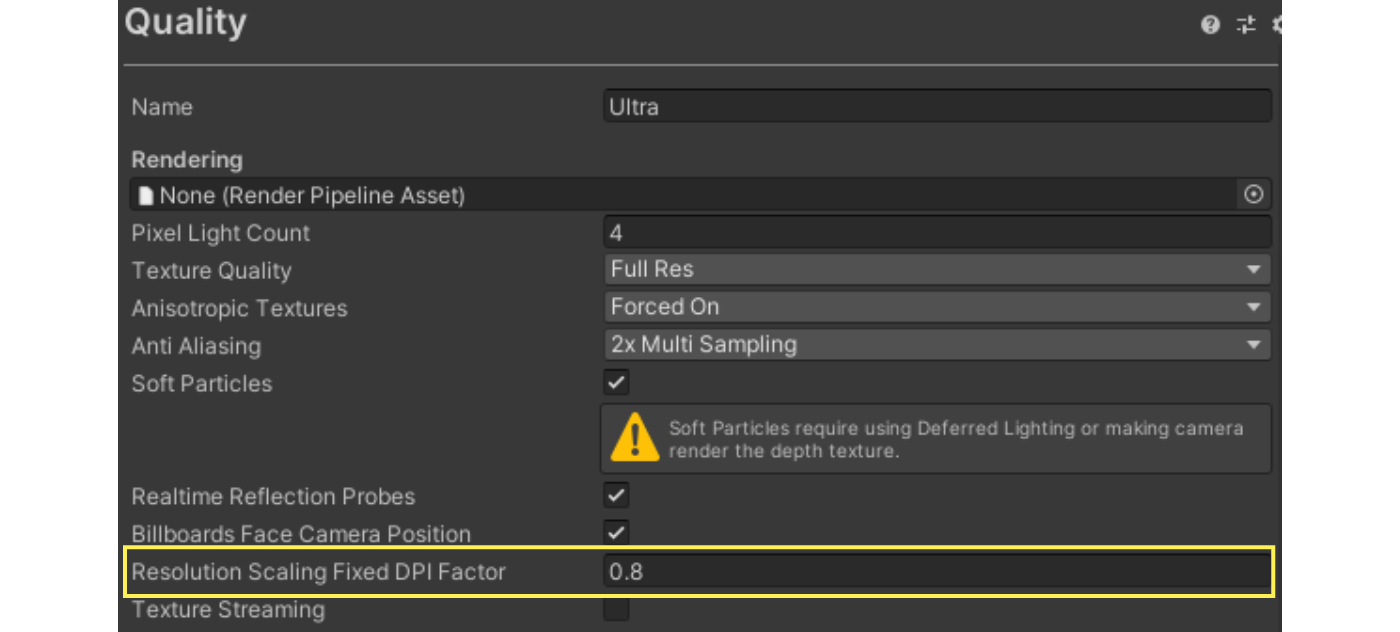Click the warning triangle on the Soft Particles message
Viewport: 1400px width, 632px height.
[x=634, y=437]
